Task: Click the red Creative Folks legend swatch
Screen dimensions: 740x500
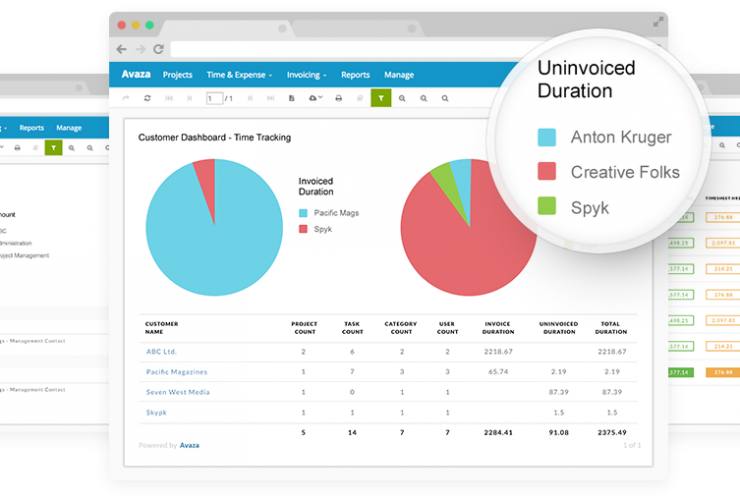Action: pyautogui.click(x=546, y=172)
